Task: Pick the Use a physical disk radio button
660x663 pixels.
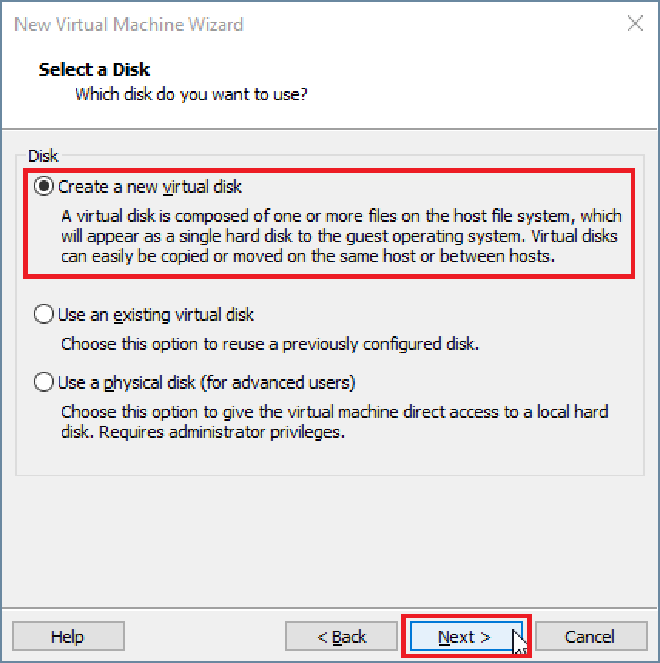Action: pyautogui.click(x=44, y=383)
